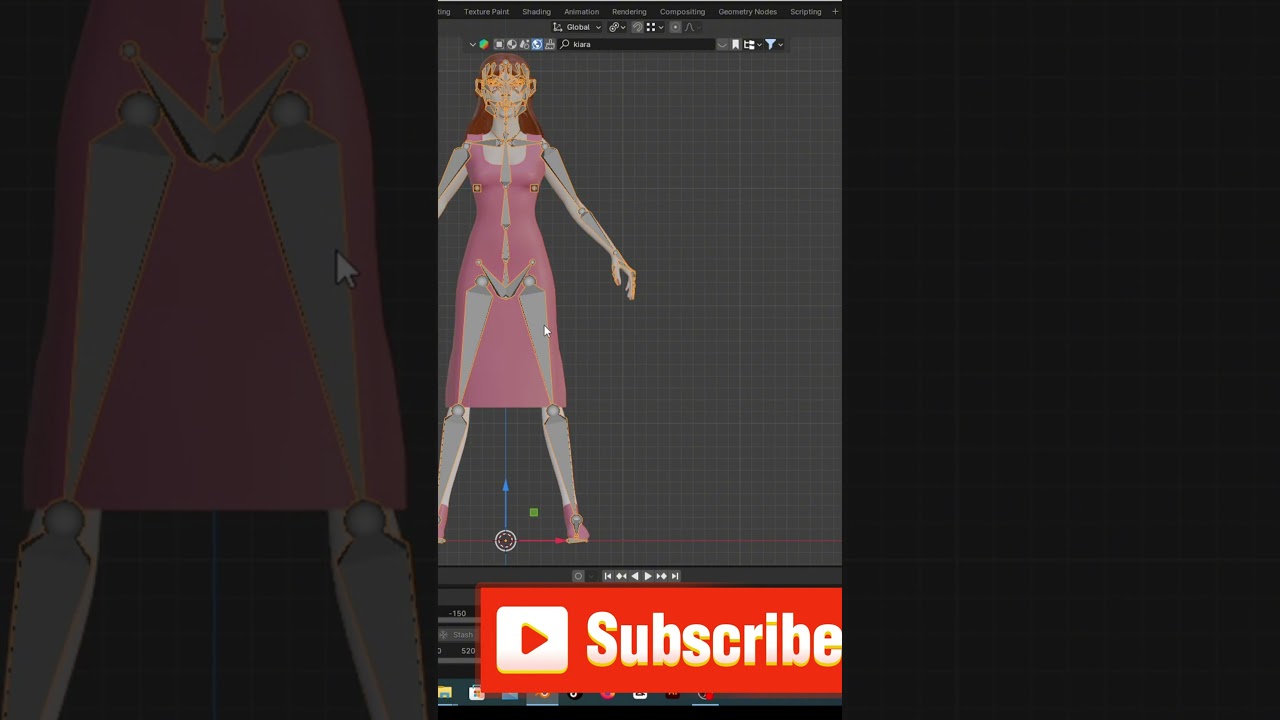Viewport: 1280px width, 720px height.
Task: Toggle the half-circle shading filter icon
Action: pyautogui.click(x=511, y=44)
